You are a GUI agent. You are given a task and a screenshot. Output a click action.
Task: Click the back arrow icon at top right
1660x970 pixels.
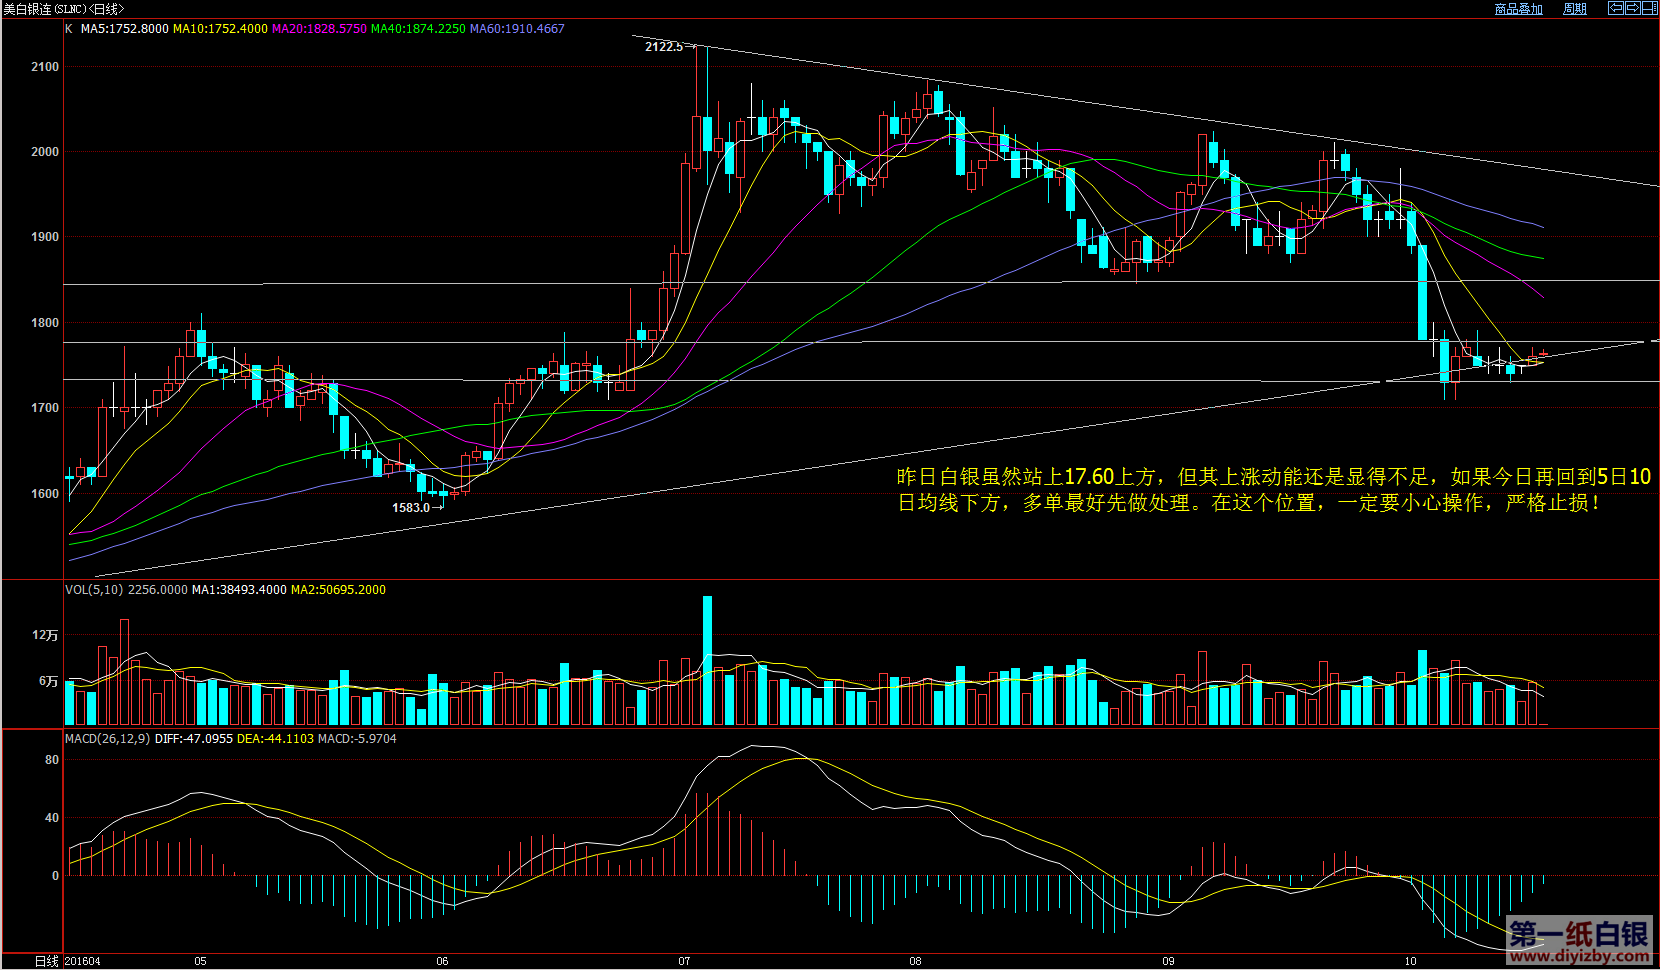click(1616, 8)
